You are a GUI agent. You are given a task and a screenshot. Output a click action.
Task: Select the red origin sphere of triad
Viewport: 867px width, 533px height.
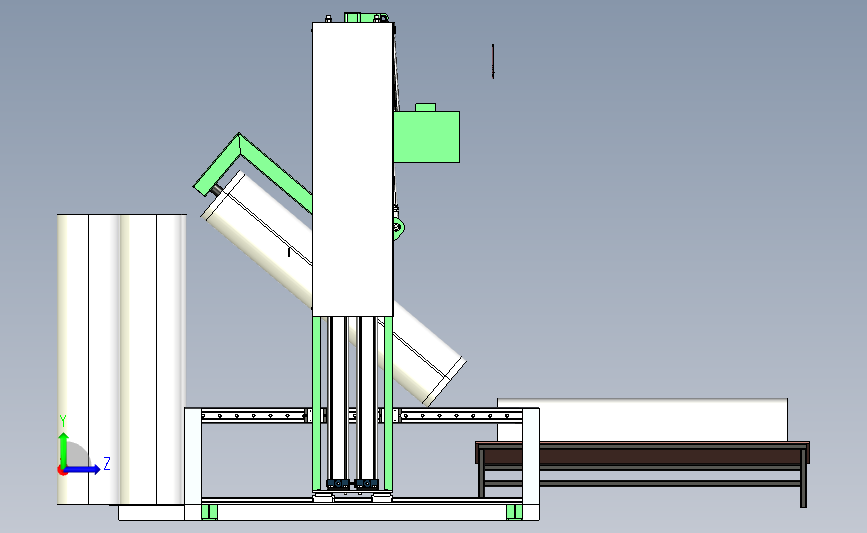[x=62, y=471]
